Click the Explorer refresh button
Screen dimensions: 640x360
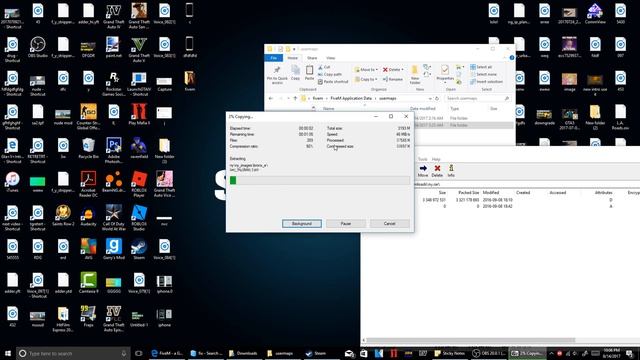437,98
